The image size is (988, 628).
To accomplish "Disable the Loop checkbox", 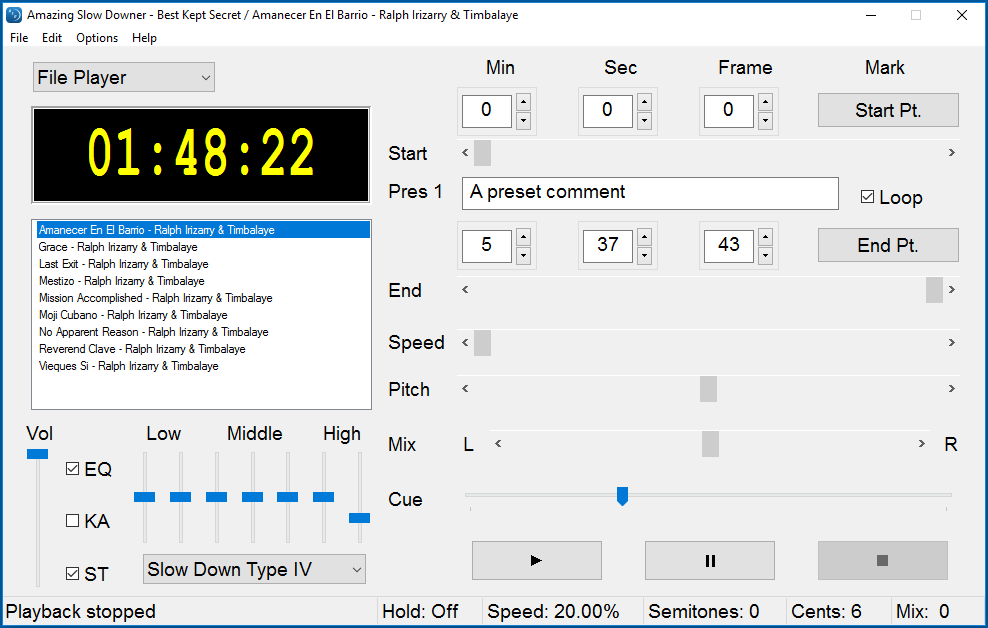I will point(868,197).
